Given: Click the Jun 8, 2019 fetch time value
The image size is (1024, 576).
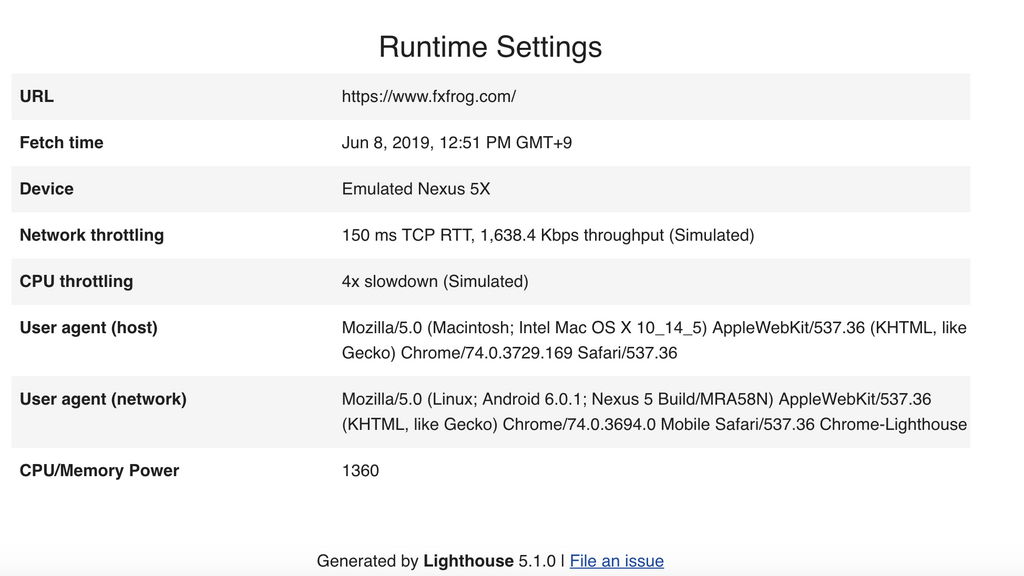Looking at the screenshot, I should click(456, 143).
